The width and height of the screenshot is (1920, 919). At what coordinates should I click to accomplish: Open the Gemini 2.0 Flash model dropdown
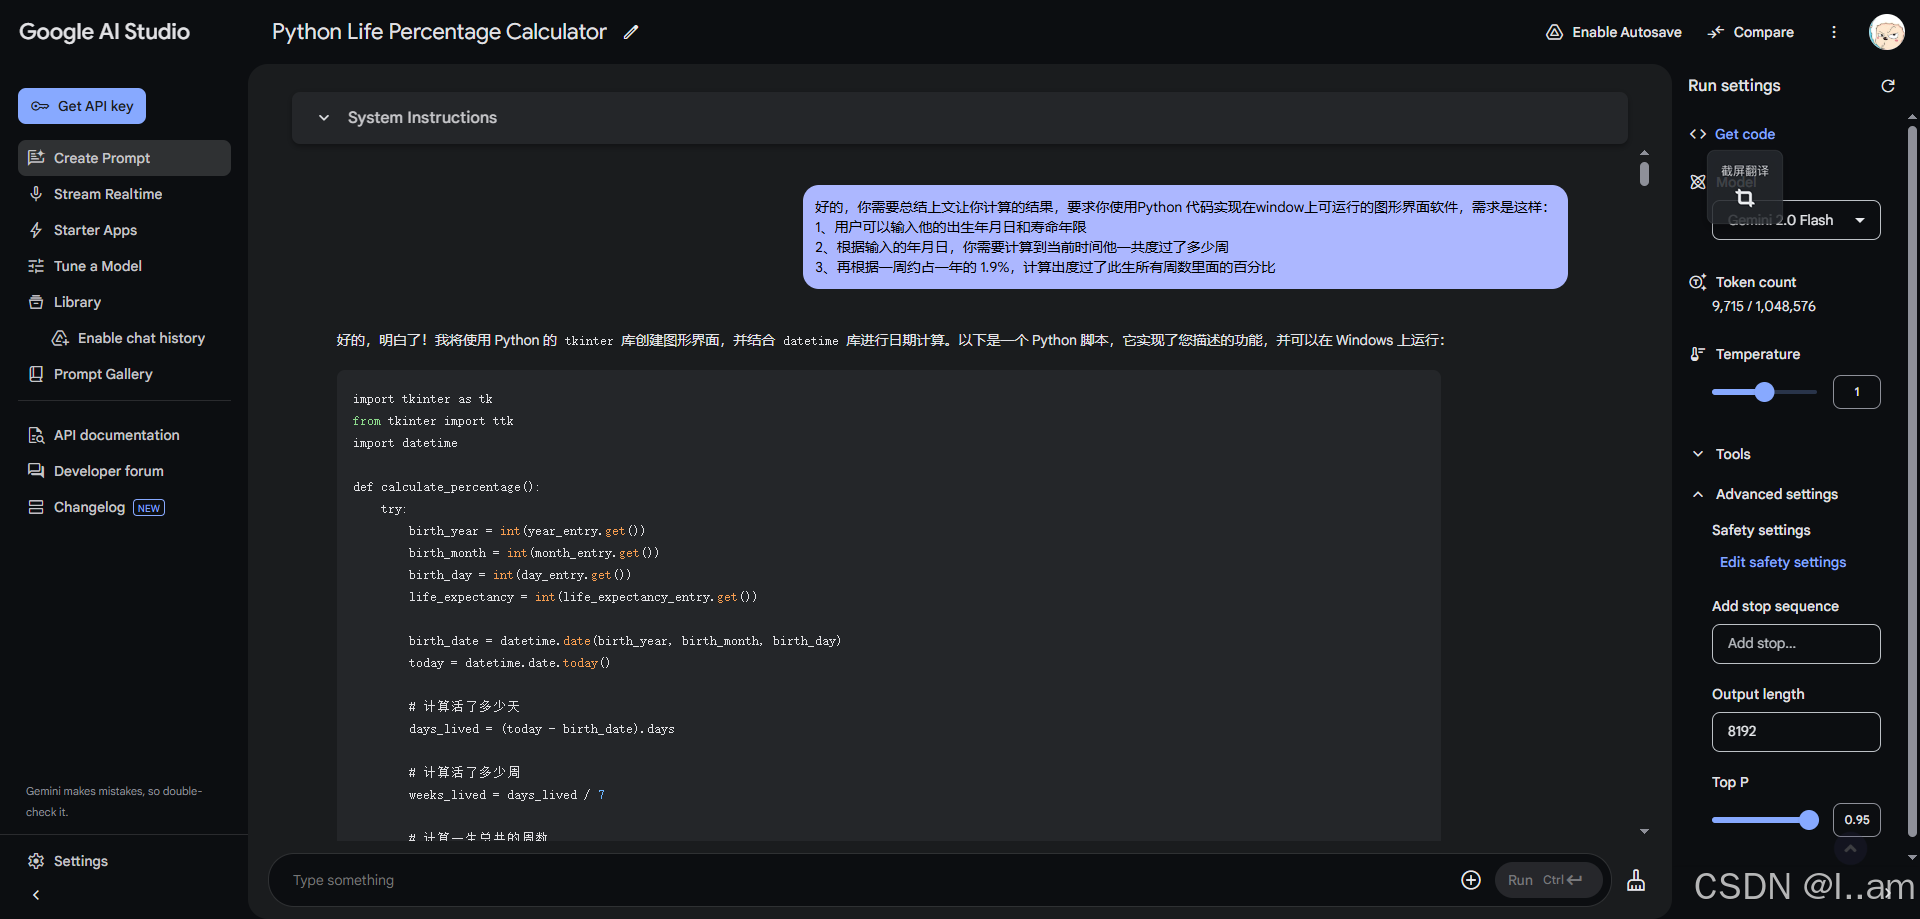pyautogui.click(x=1796, y=220)
